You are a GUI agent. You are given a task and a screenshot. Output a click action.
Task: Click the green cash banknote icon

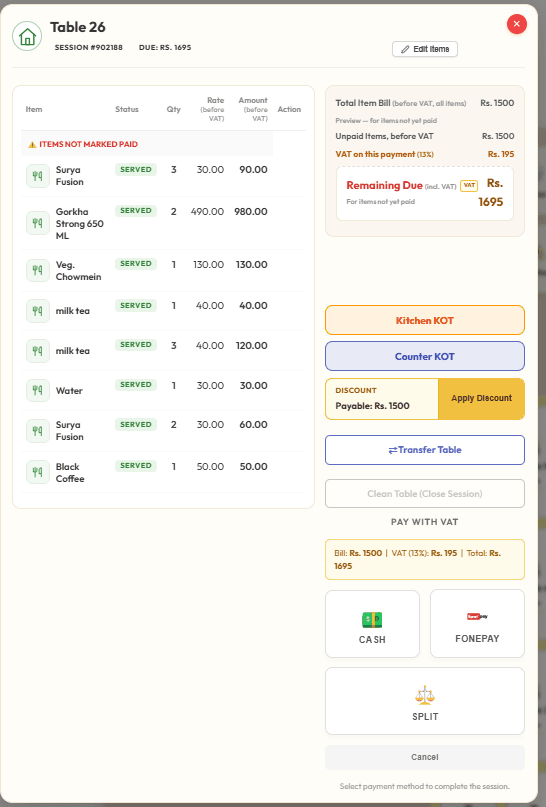372,620
